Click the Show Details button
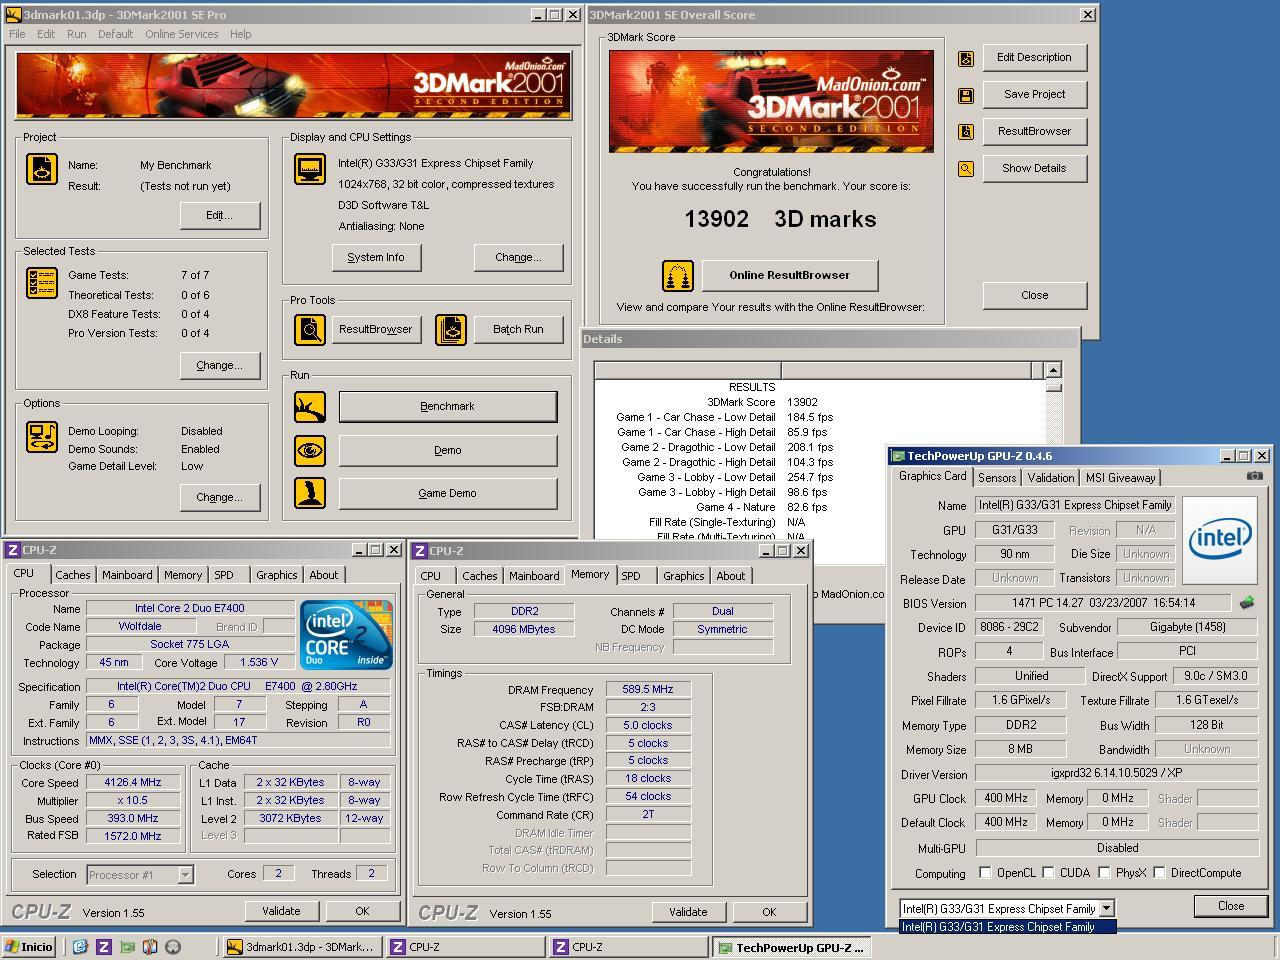The height and width of the screenshot is (960, 1280). click(1034, 168)
